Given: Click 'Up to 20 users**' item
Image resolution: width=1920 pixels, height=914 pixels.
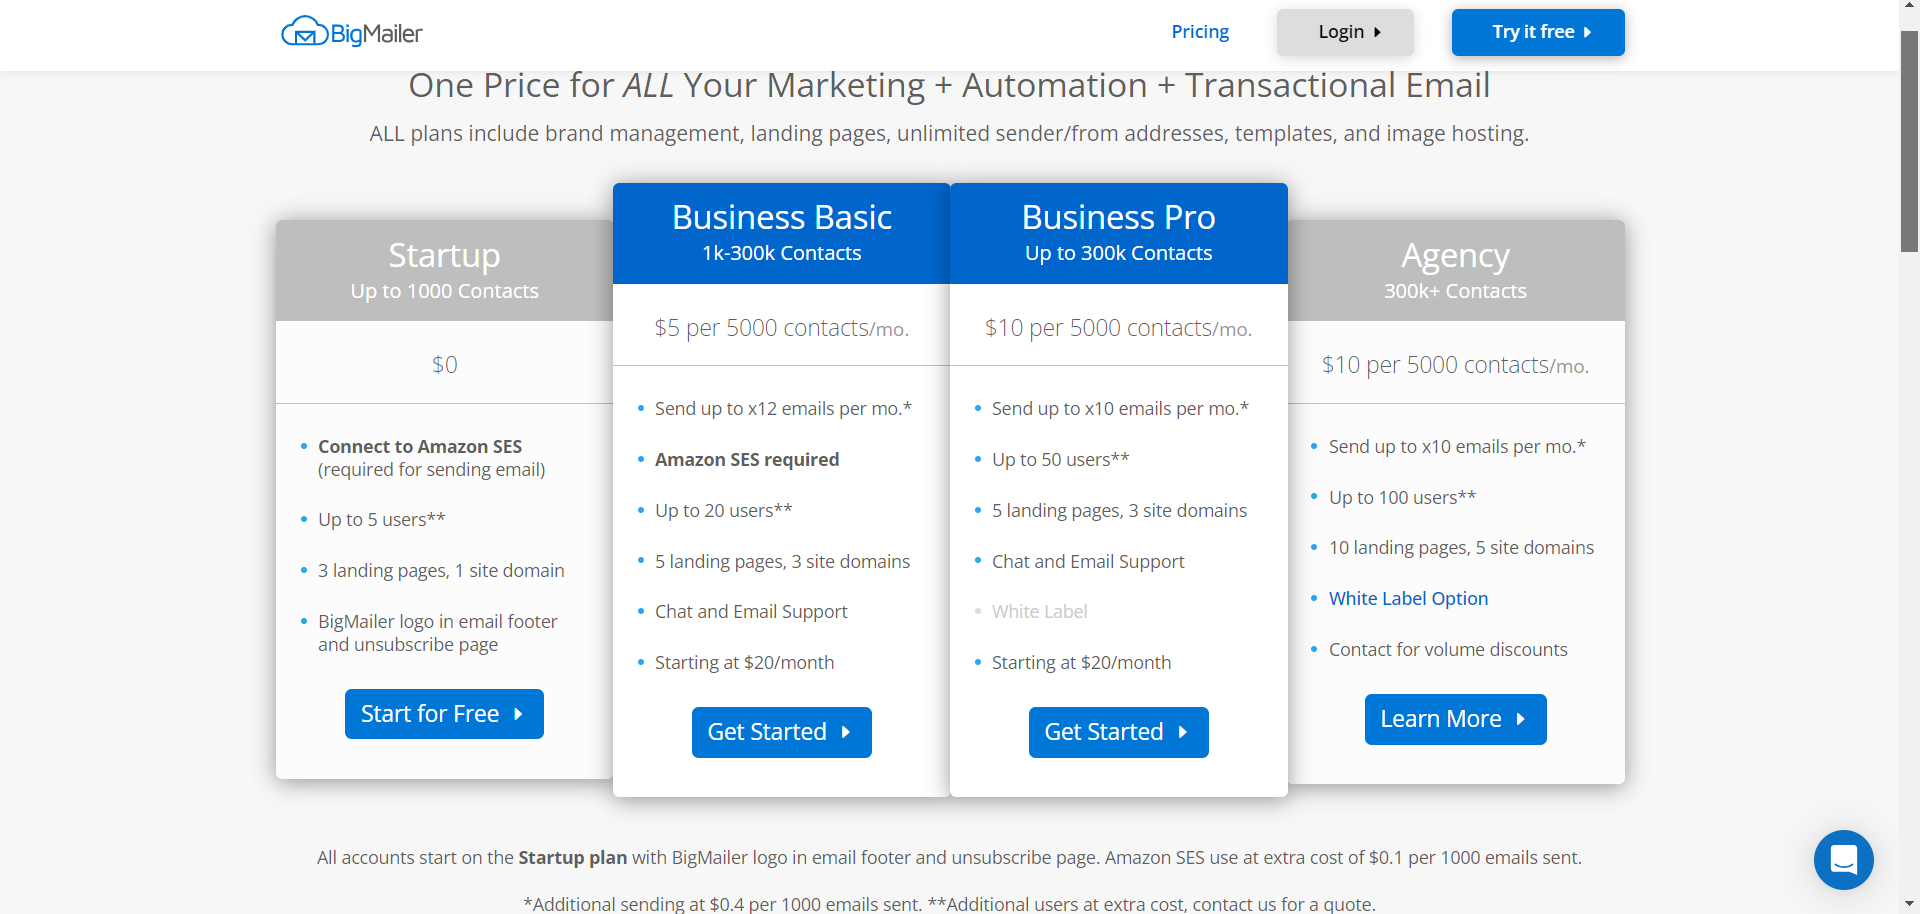Looking at the screenshot, I should 723,510.
